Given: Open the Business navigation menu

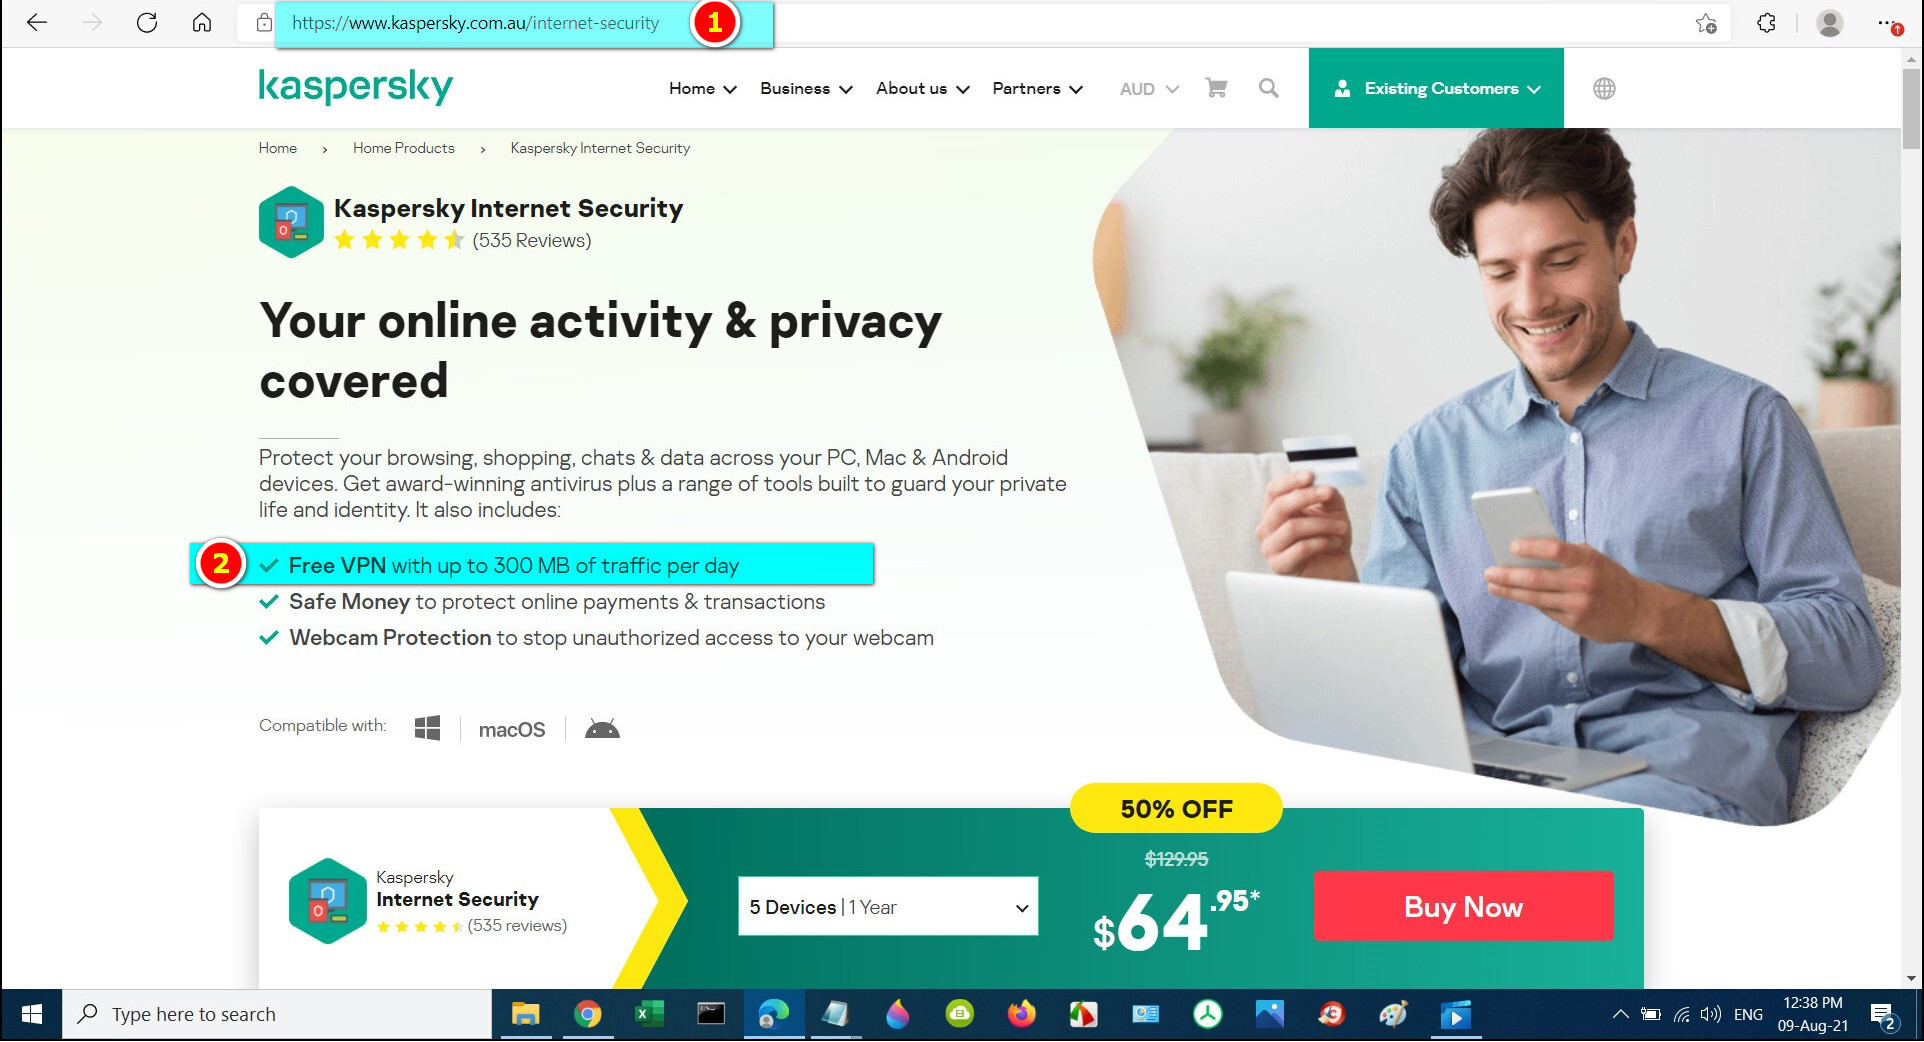Looking at the screenshot, I should 806,88.
